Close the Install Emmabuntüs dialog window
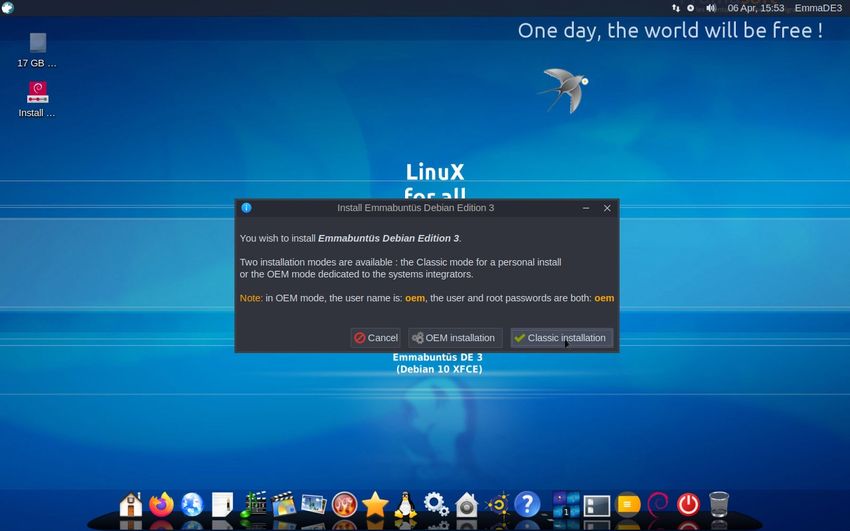This screenshot has width=850, height=531. 607,208
